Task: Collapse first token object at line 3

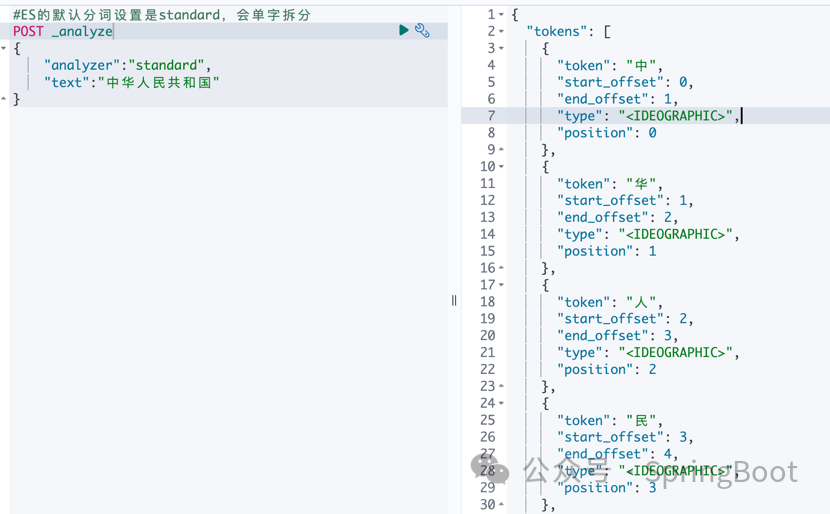Action: [x=501, y=48]
